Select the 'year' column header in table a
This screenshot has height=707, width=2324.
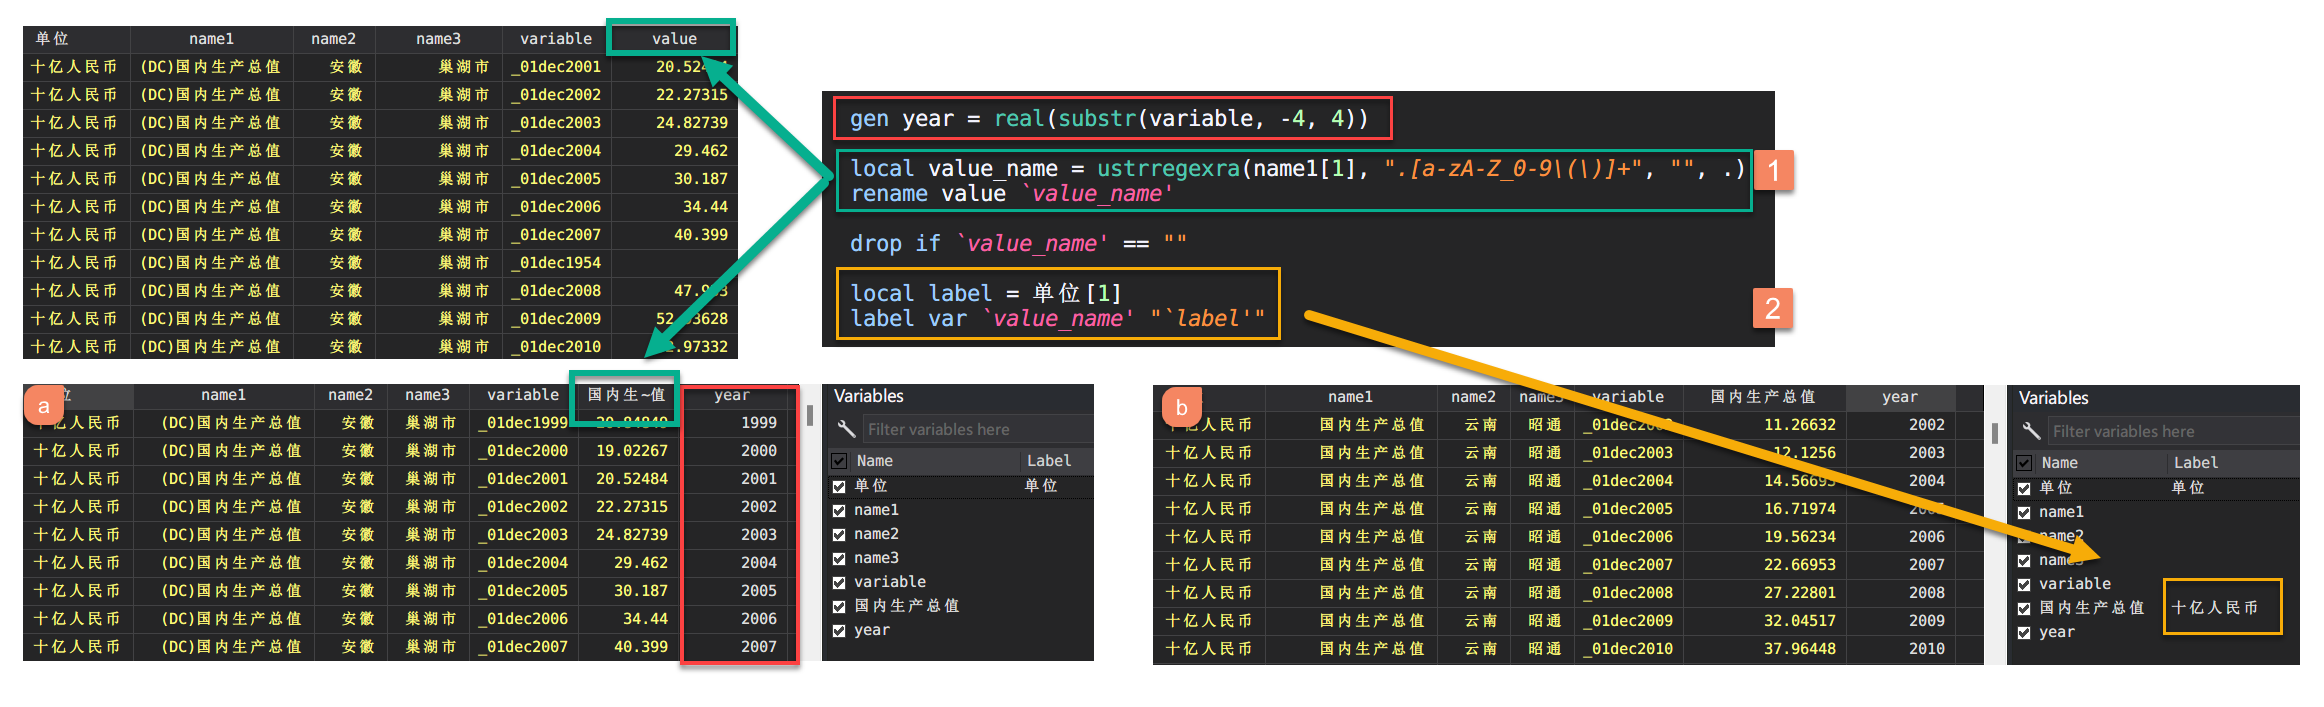pos(731,395)
